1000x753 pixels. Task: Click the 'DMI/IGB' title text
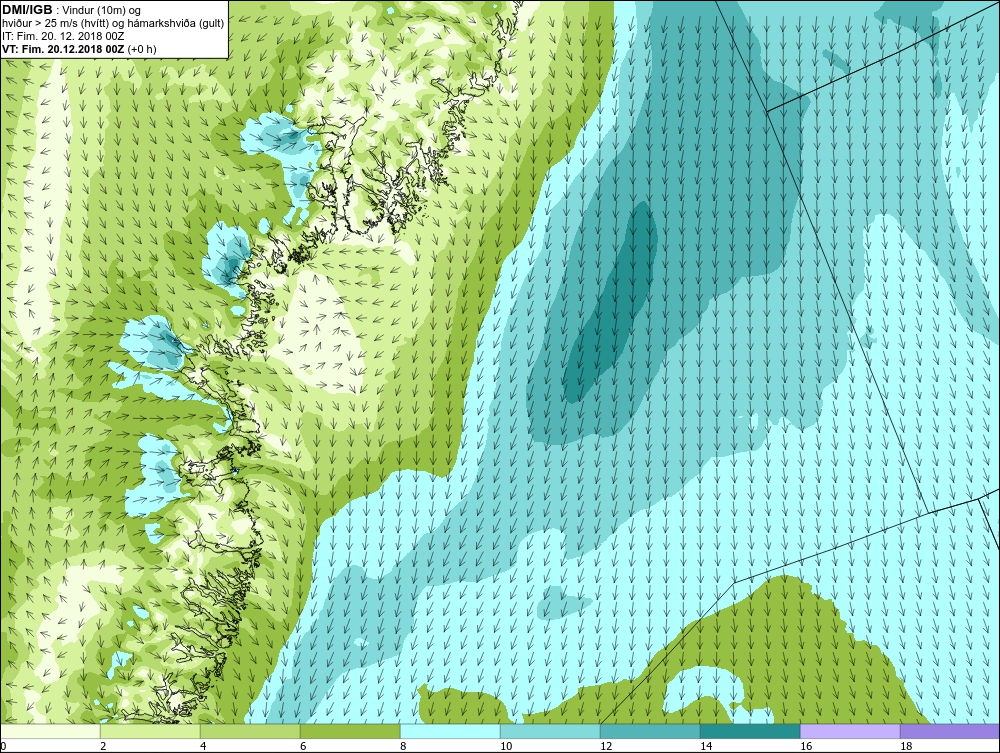[27, 10]
